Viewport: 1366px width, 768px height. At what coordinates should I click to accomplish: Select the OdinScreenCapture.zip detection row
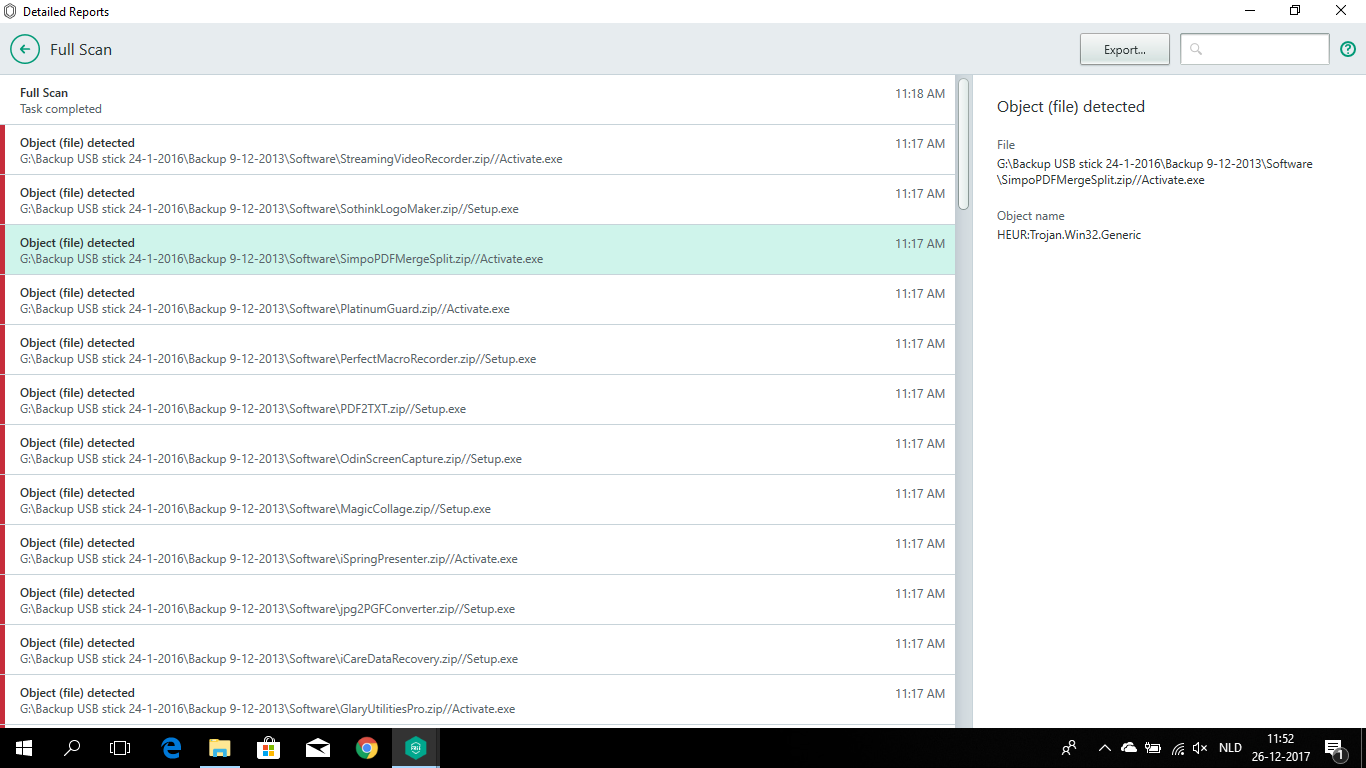pos(478,450)
